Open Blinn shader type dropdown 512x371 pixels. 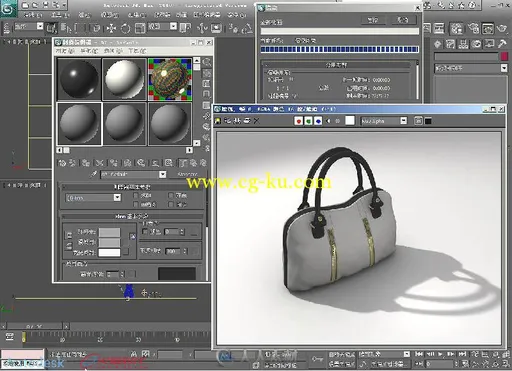pyautogui.click(x=117, y=198)
